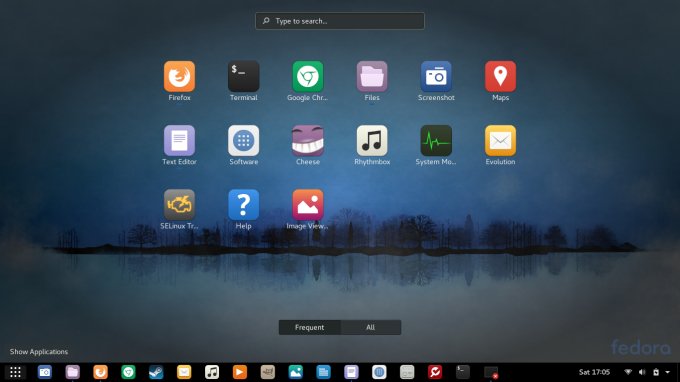Click the Show Applications grid button

(15, 372)
